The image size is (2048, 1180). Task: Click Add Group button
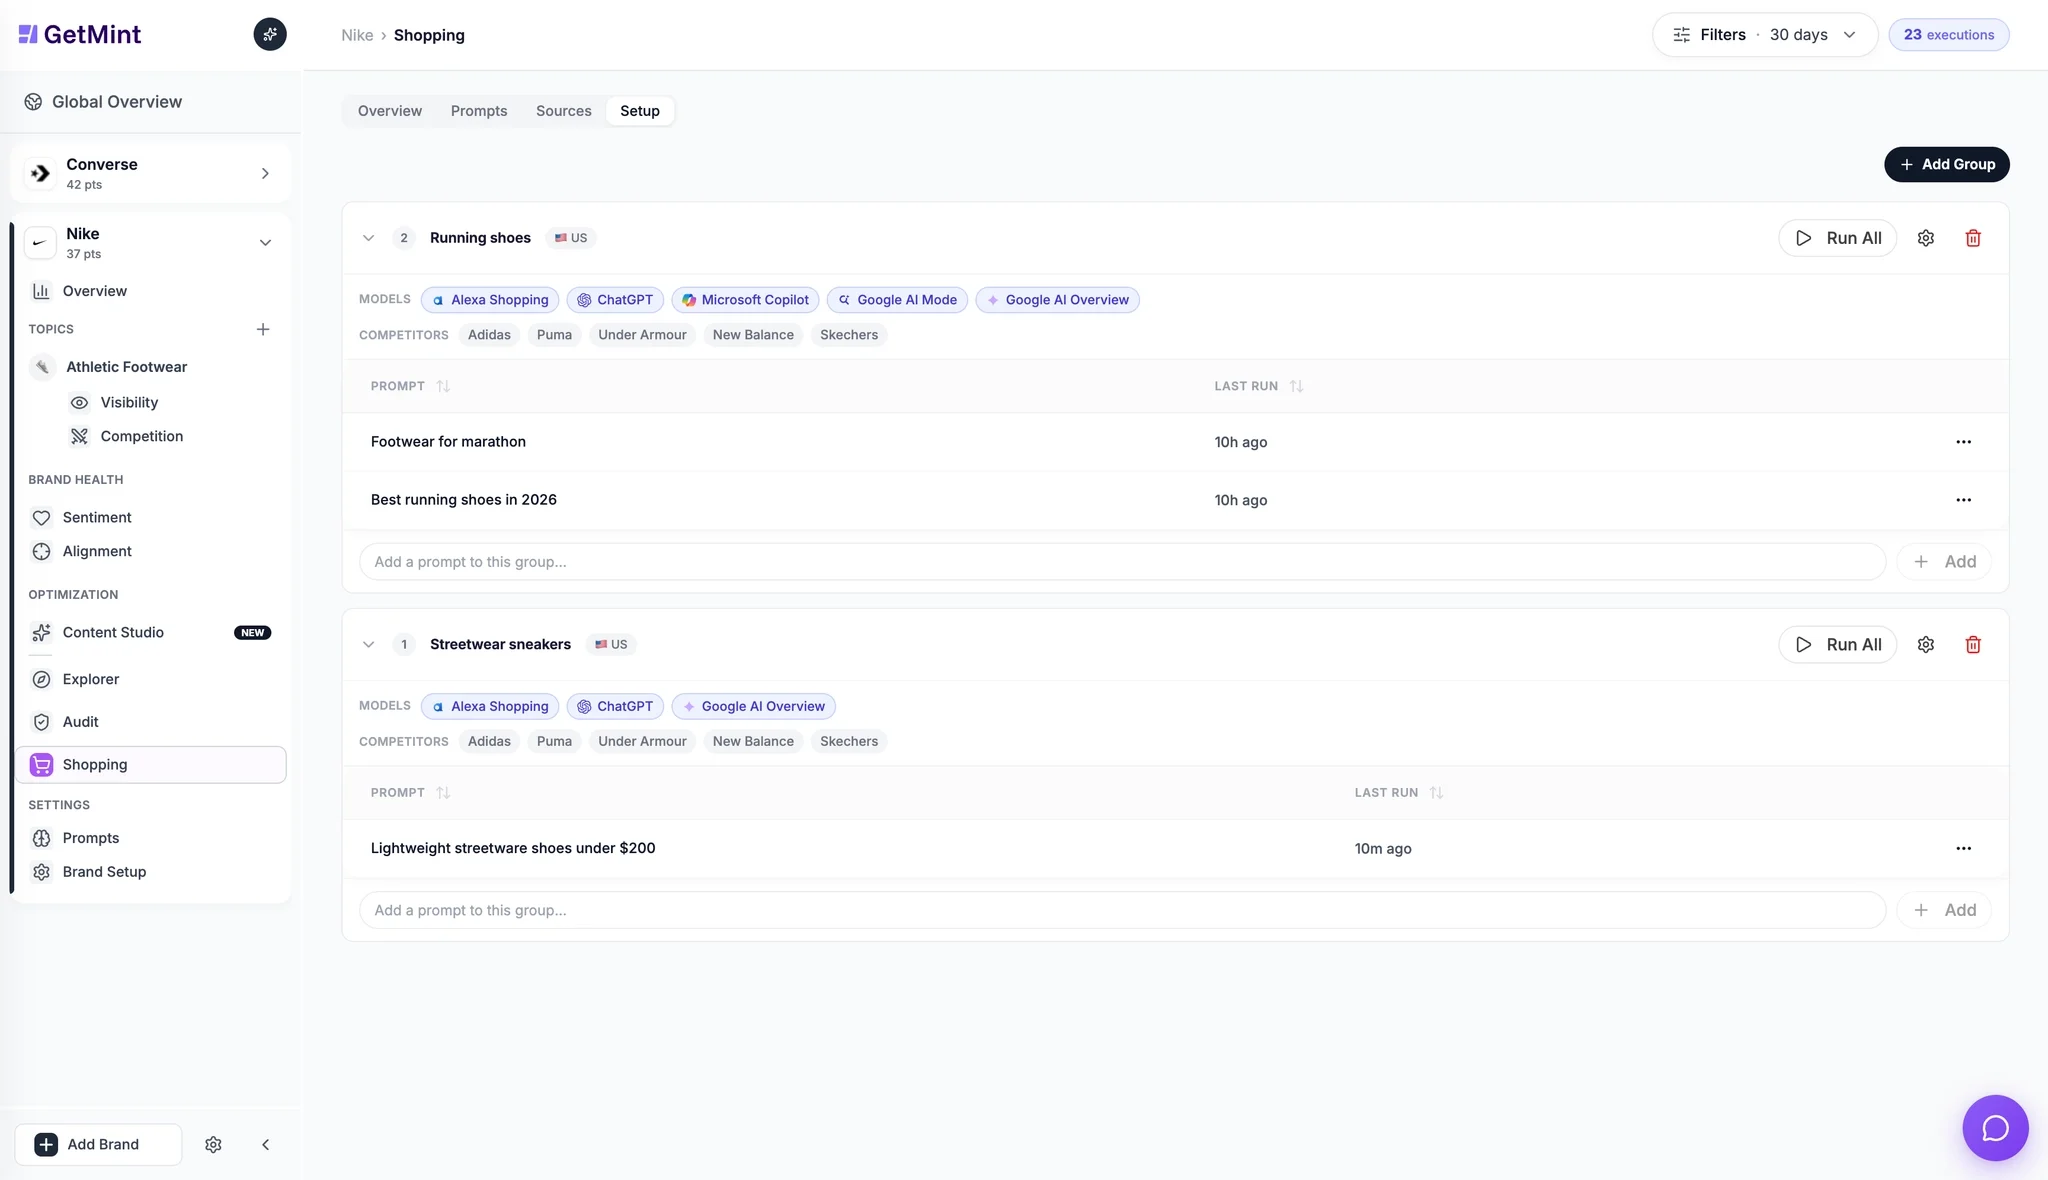(1946, 164)
